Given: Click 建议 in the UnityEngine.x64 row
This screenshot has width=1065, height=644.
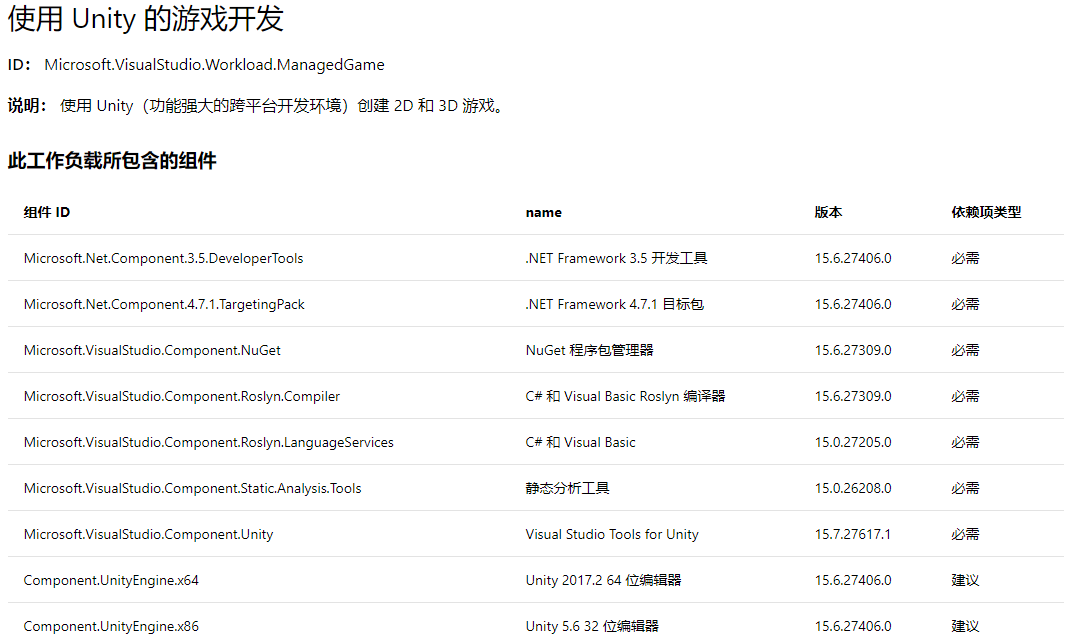Looking at the screenshot, I should pyautogui.click(x=965, y=580).
